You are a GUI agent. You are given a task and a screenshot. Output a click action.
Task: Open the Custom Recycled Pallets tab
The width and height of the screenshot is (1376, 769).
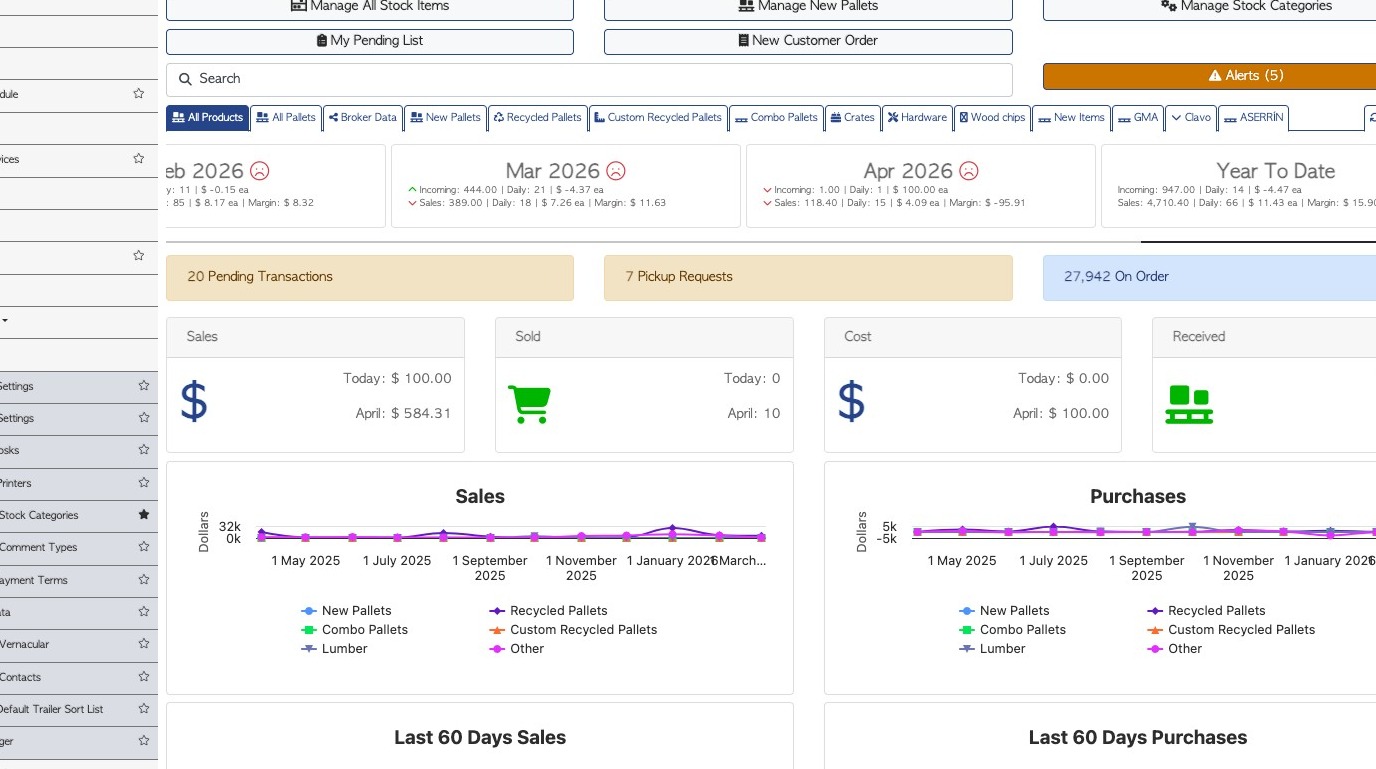[x=657, y=118]
